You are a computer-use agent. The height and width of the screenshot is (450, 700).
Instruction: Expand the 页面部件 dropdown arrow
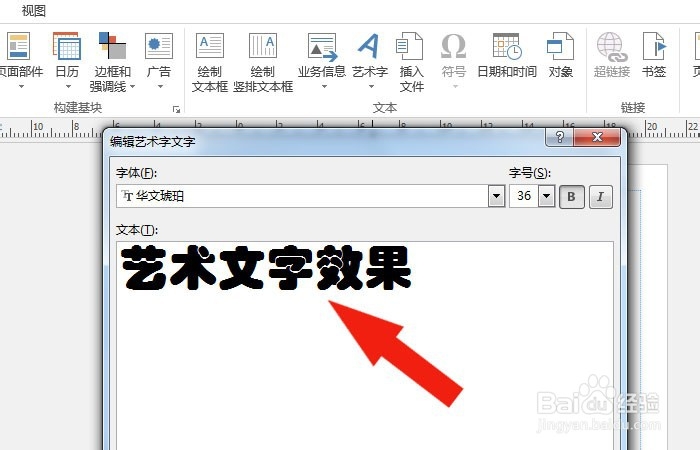(x=21, y=87)
